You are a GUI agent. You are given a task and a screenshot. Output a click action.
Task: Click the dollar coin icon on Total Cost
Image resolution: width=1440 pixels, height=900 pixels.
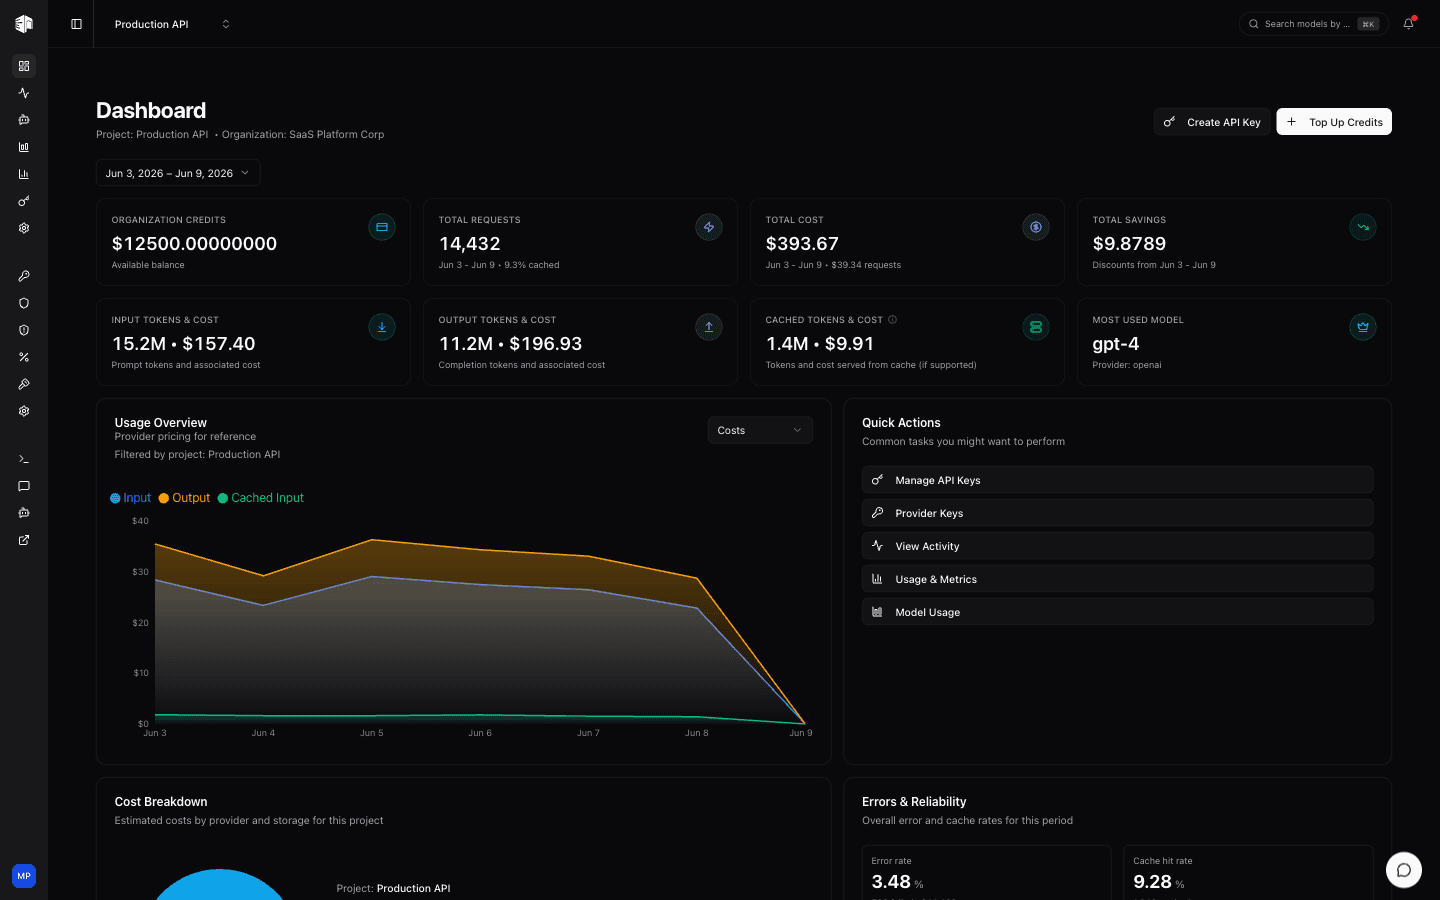tap(1036, 227)
